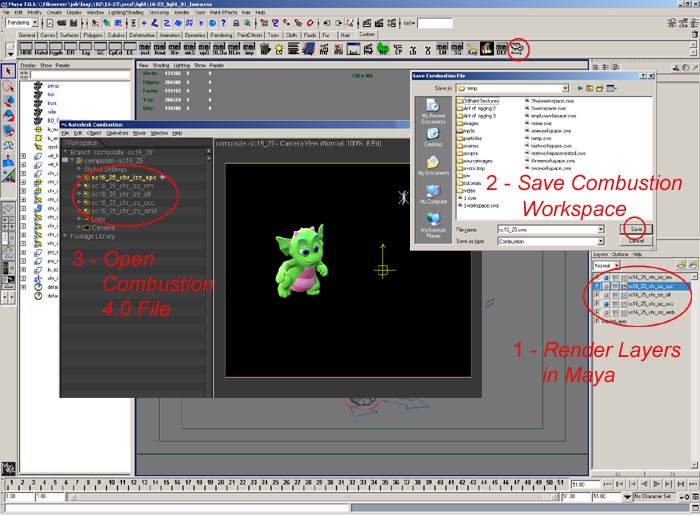Select the Lasso tool in Maya toolbox
700x515 pixels.
pos(8,86)
